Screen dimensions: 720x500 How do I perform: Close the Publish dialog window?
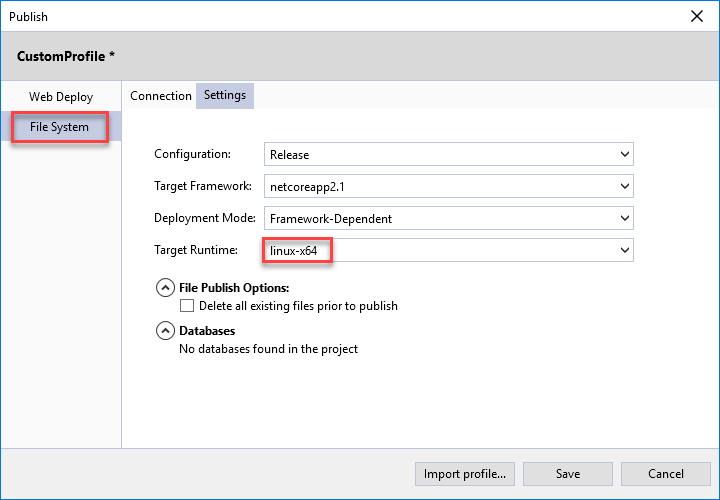(696, 16)
